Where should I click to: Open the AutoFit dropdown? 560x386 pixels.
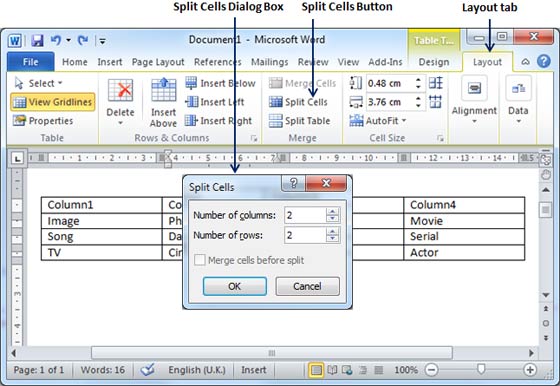click(378, 121)
